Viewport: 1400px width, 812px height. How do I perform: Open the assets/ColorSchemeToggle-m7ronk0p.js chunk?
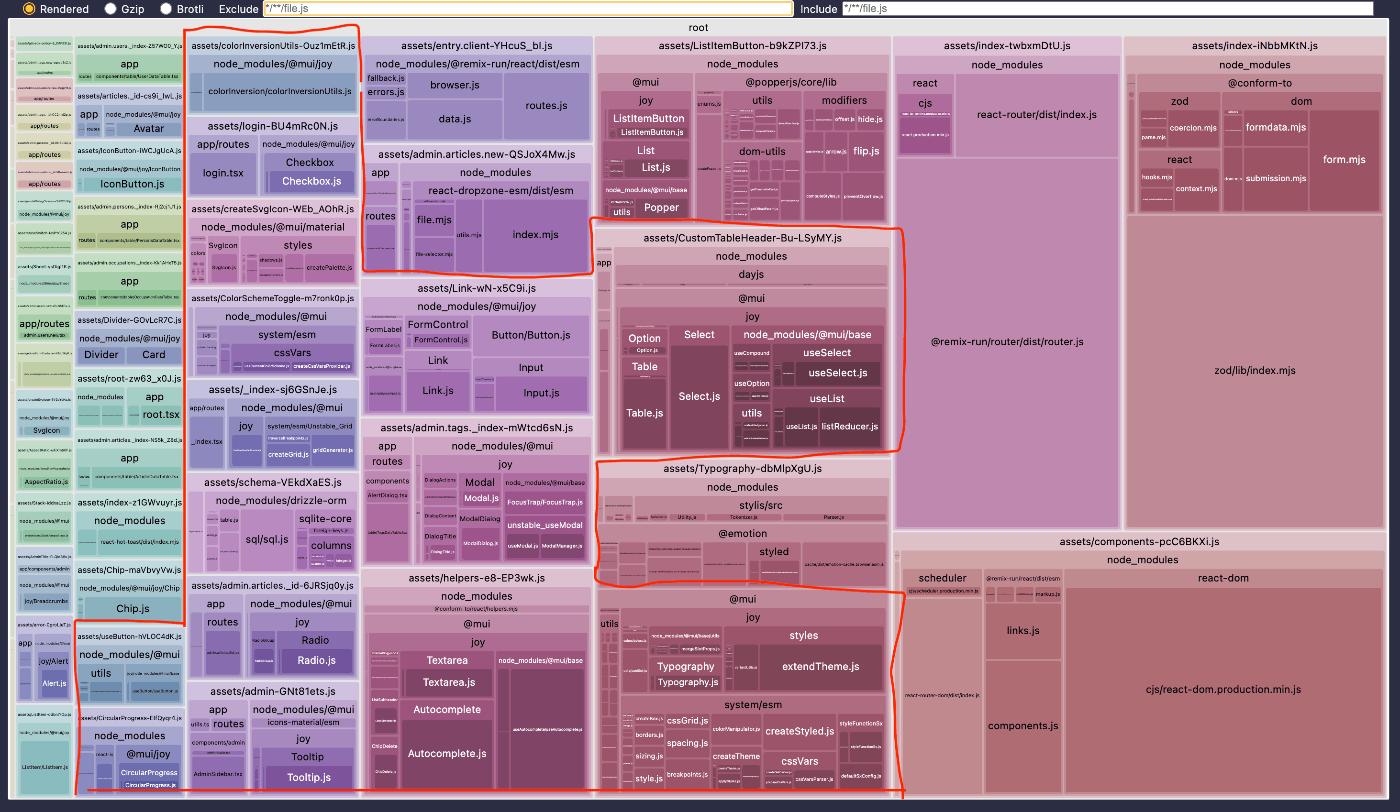[272, 298]
